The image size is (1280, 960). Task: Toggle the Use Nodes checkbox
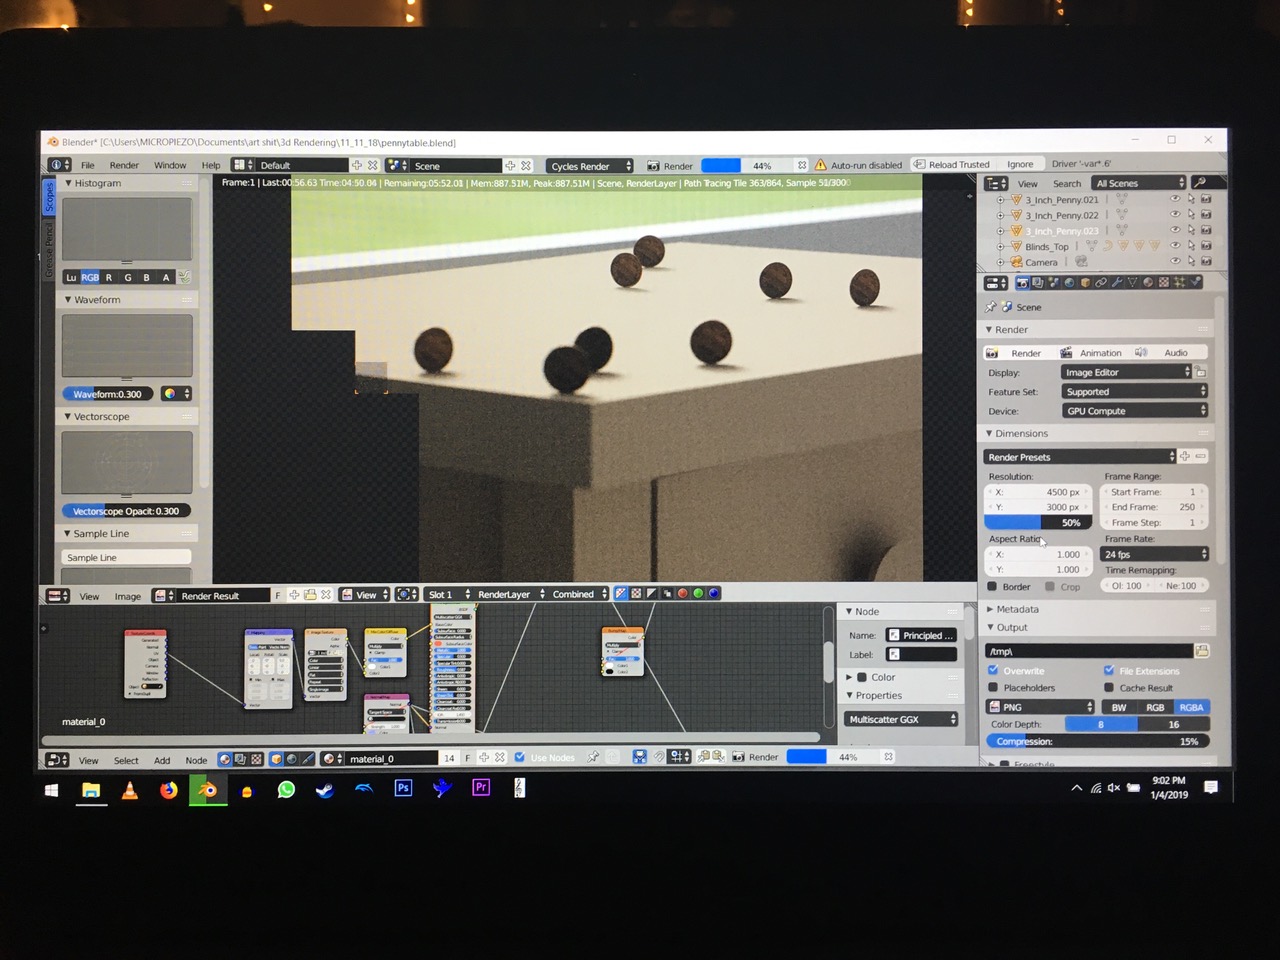pos(519,757)
